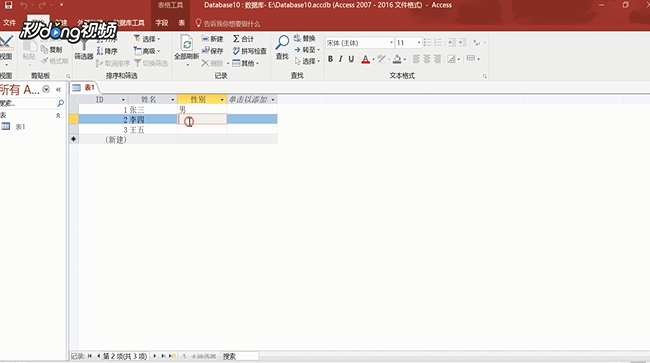650x363 pixels.
Task: Open the 文件 (File) menu
Action: tap(9, 23)
